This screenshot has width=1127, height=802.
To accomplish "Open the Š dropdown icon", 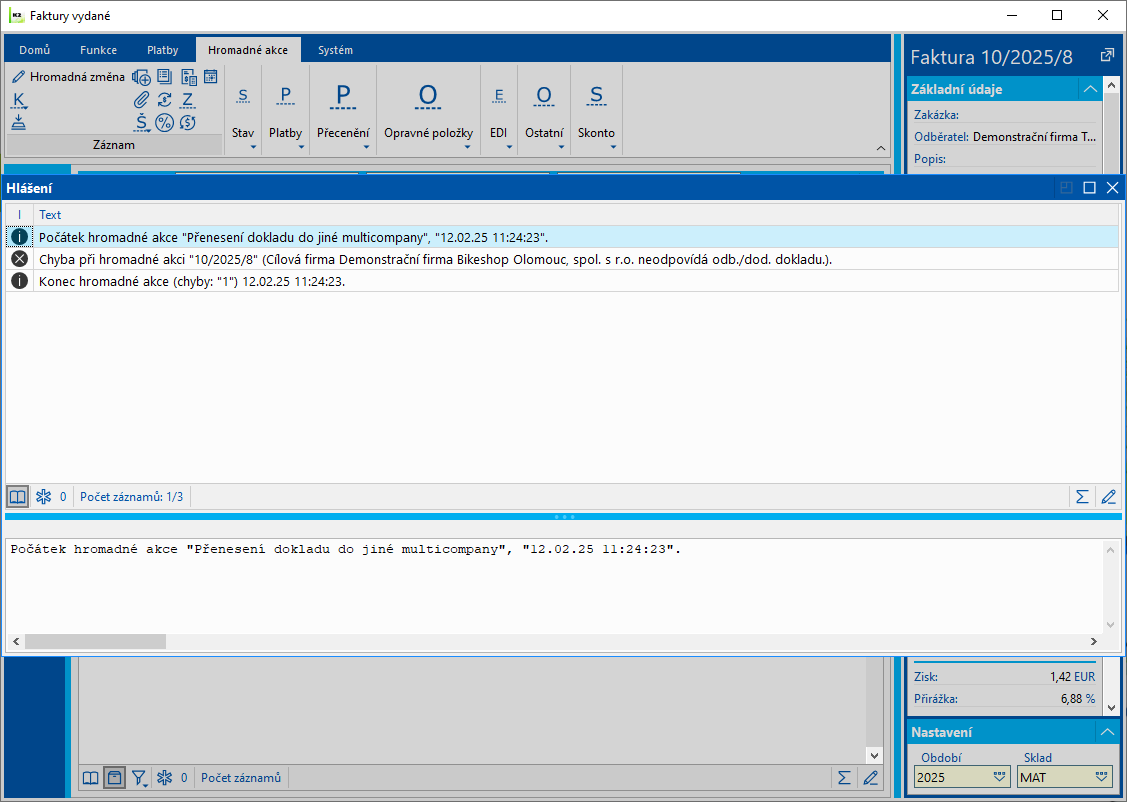I will coord(142,122).
